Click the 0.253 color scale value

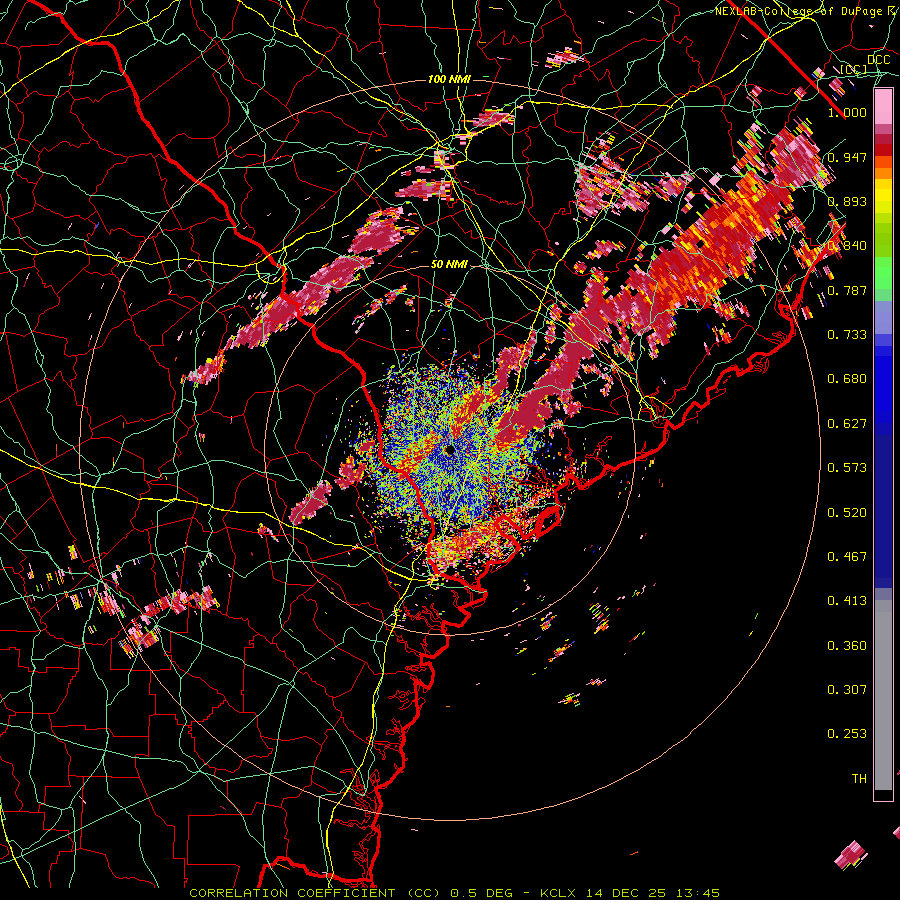[x=847, y=734]
